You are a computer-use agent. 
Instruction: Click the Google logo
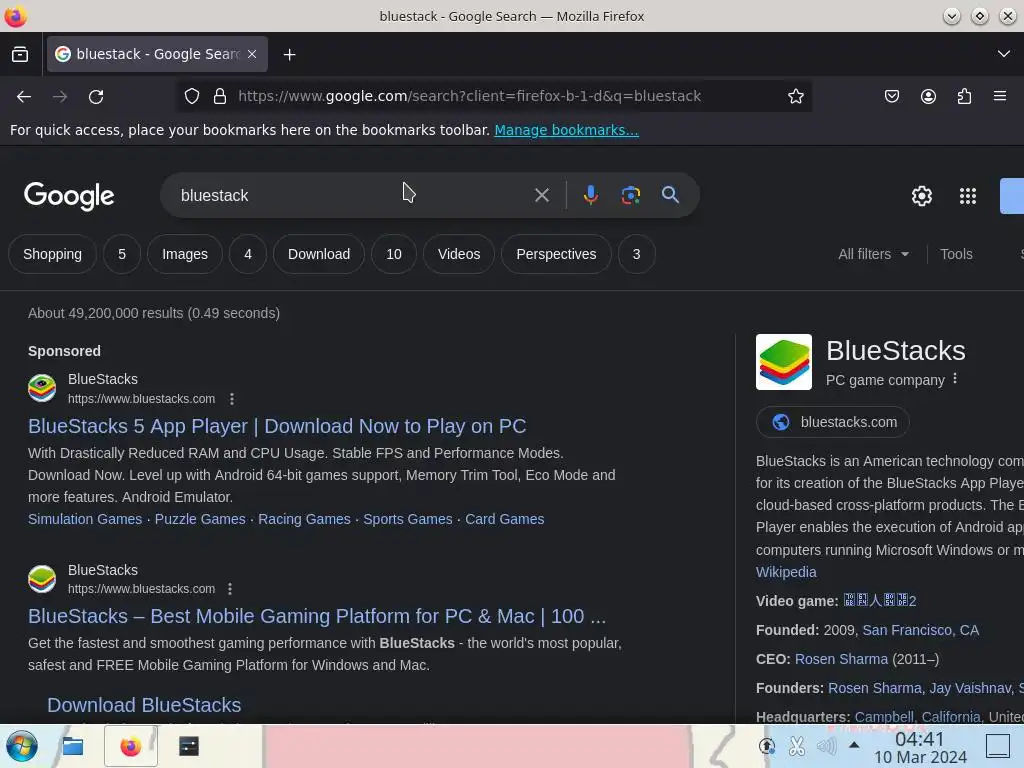point(69,196)
